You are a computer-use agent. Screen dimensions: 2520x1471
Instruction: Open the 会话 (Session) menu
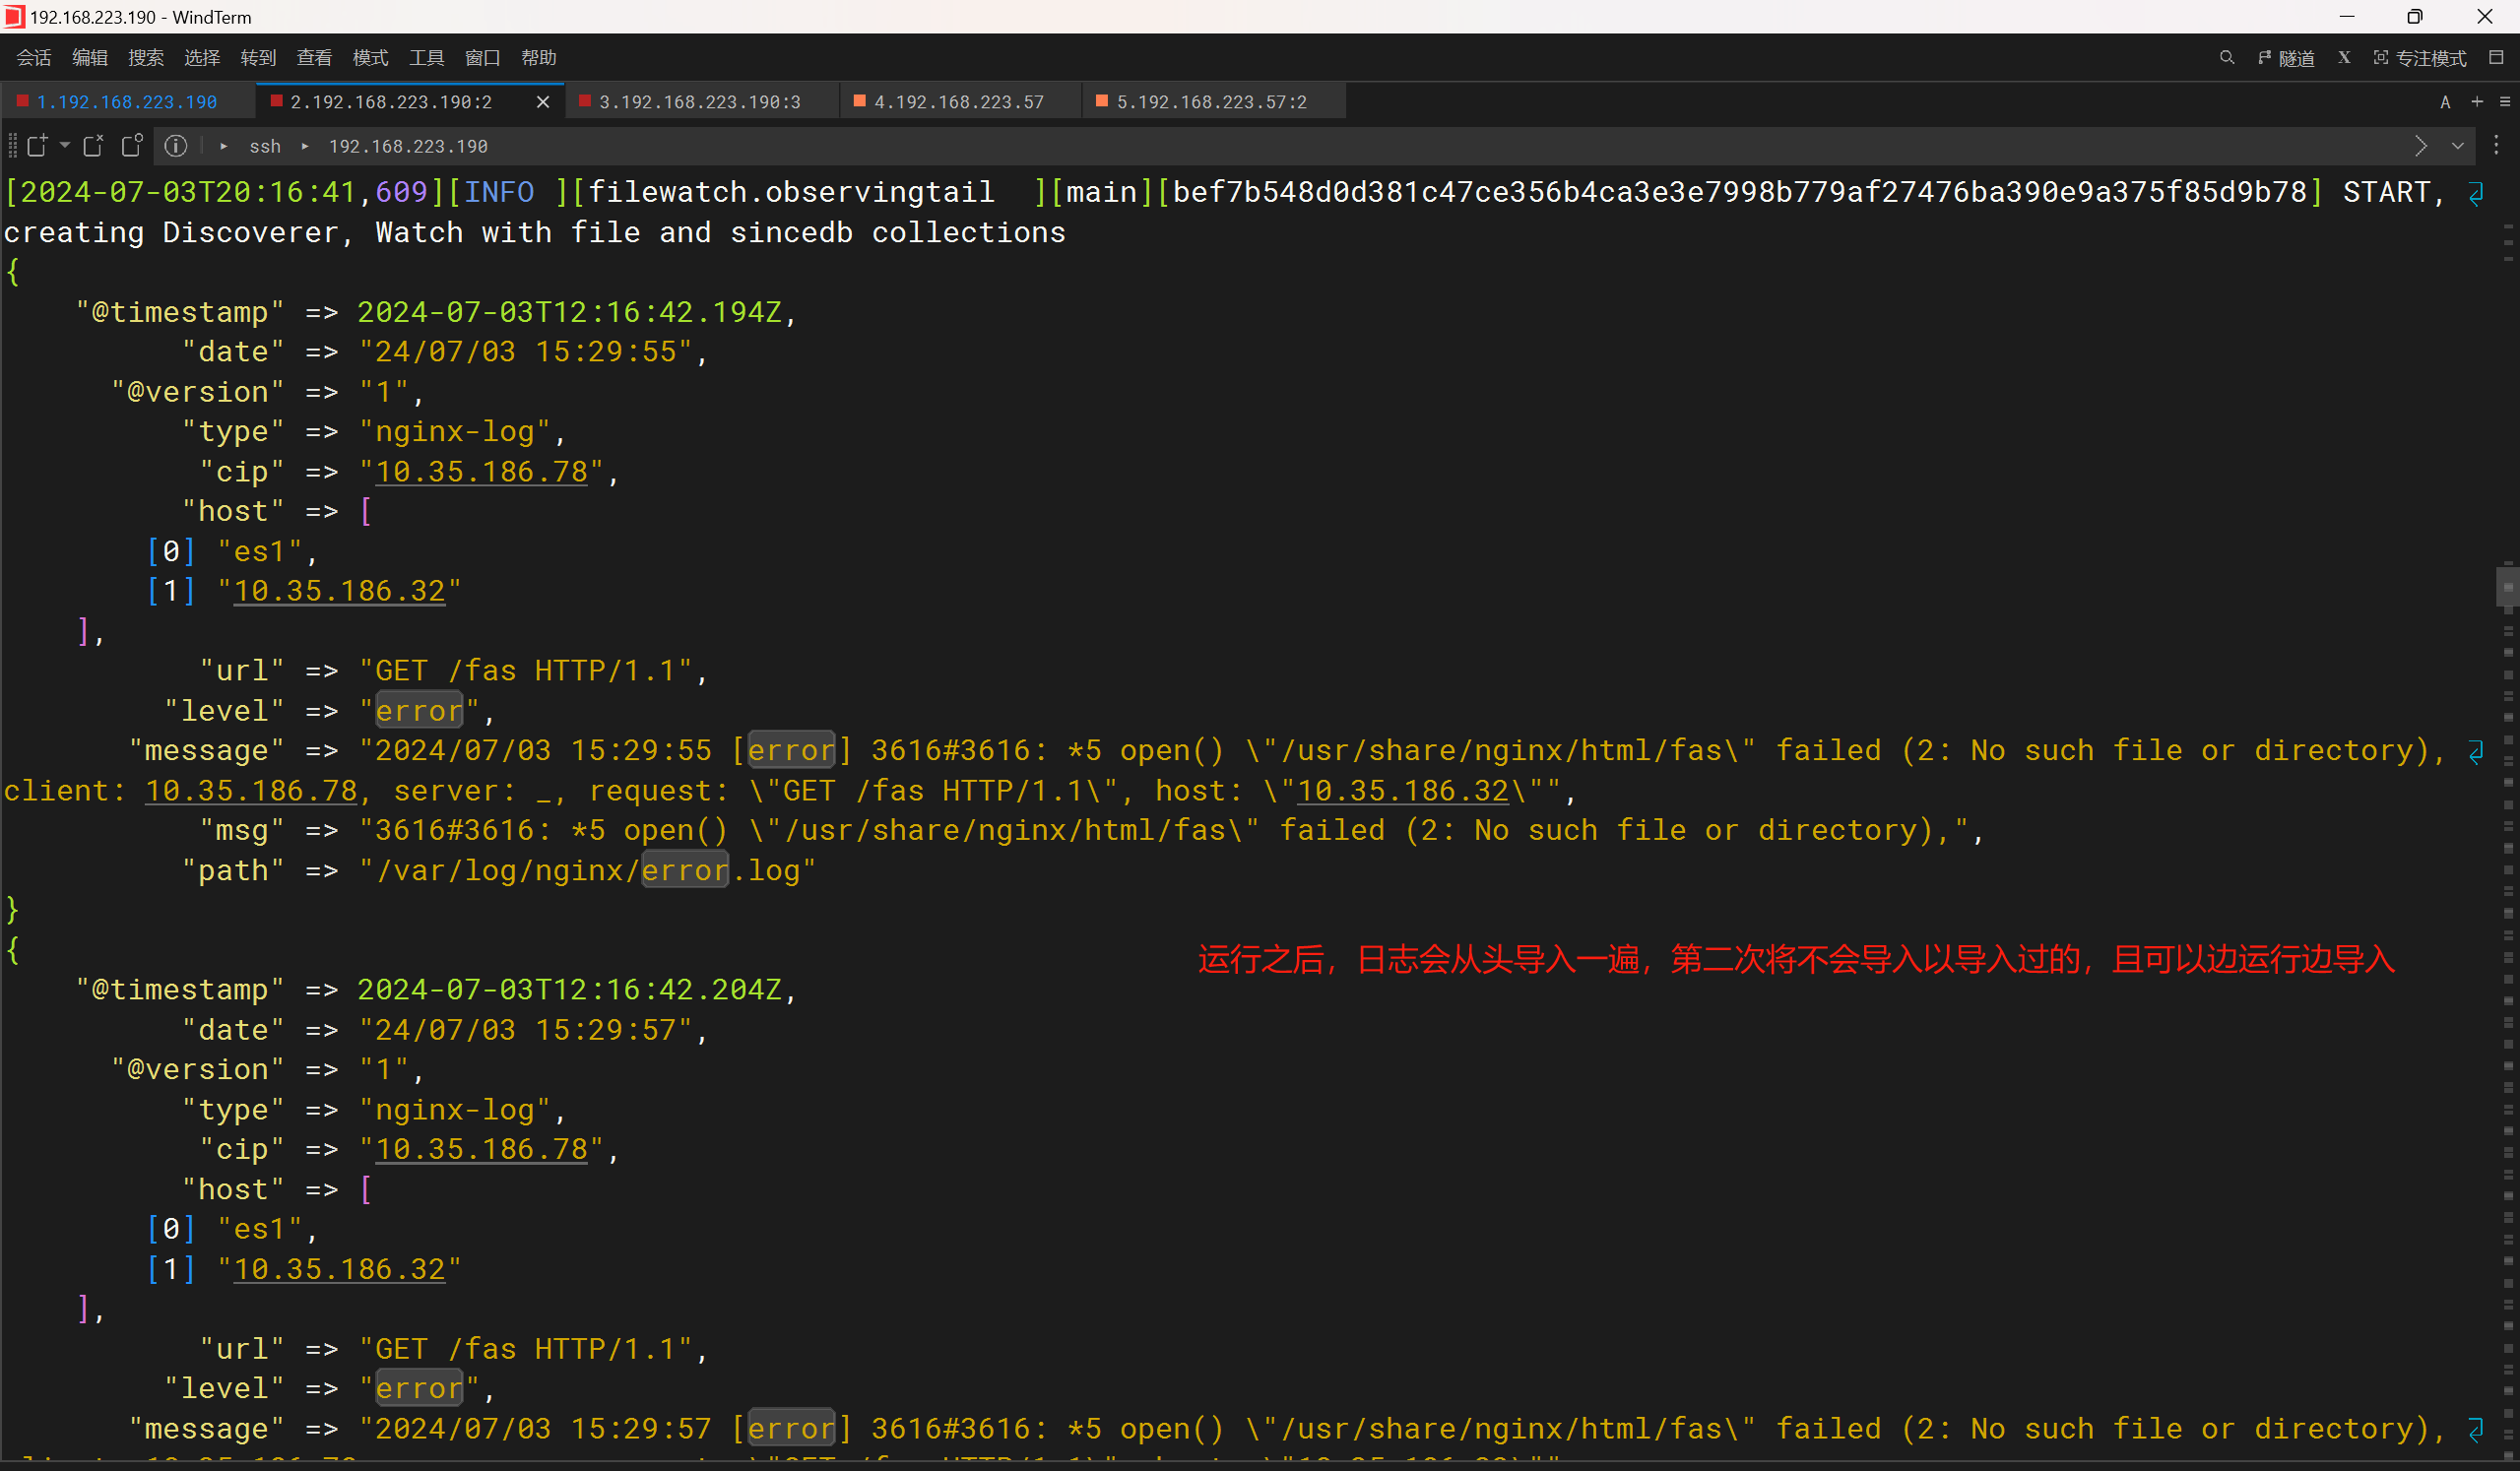[x=34, y=58]
